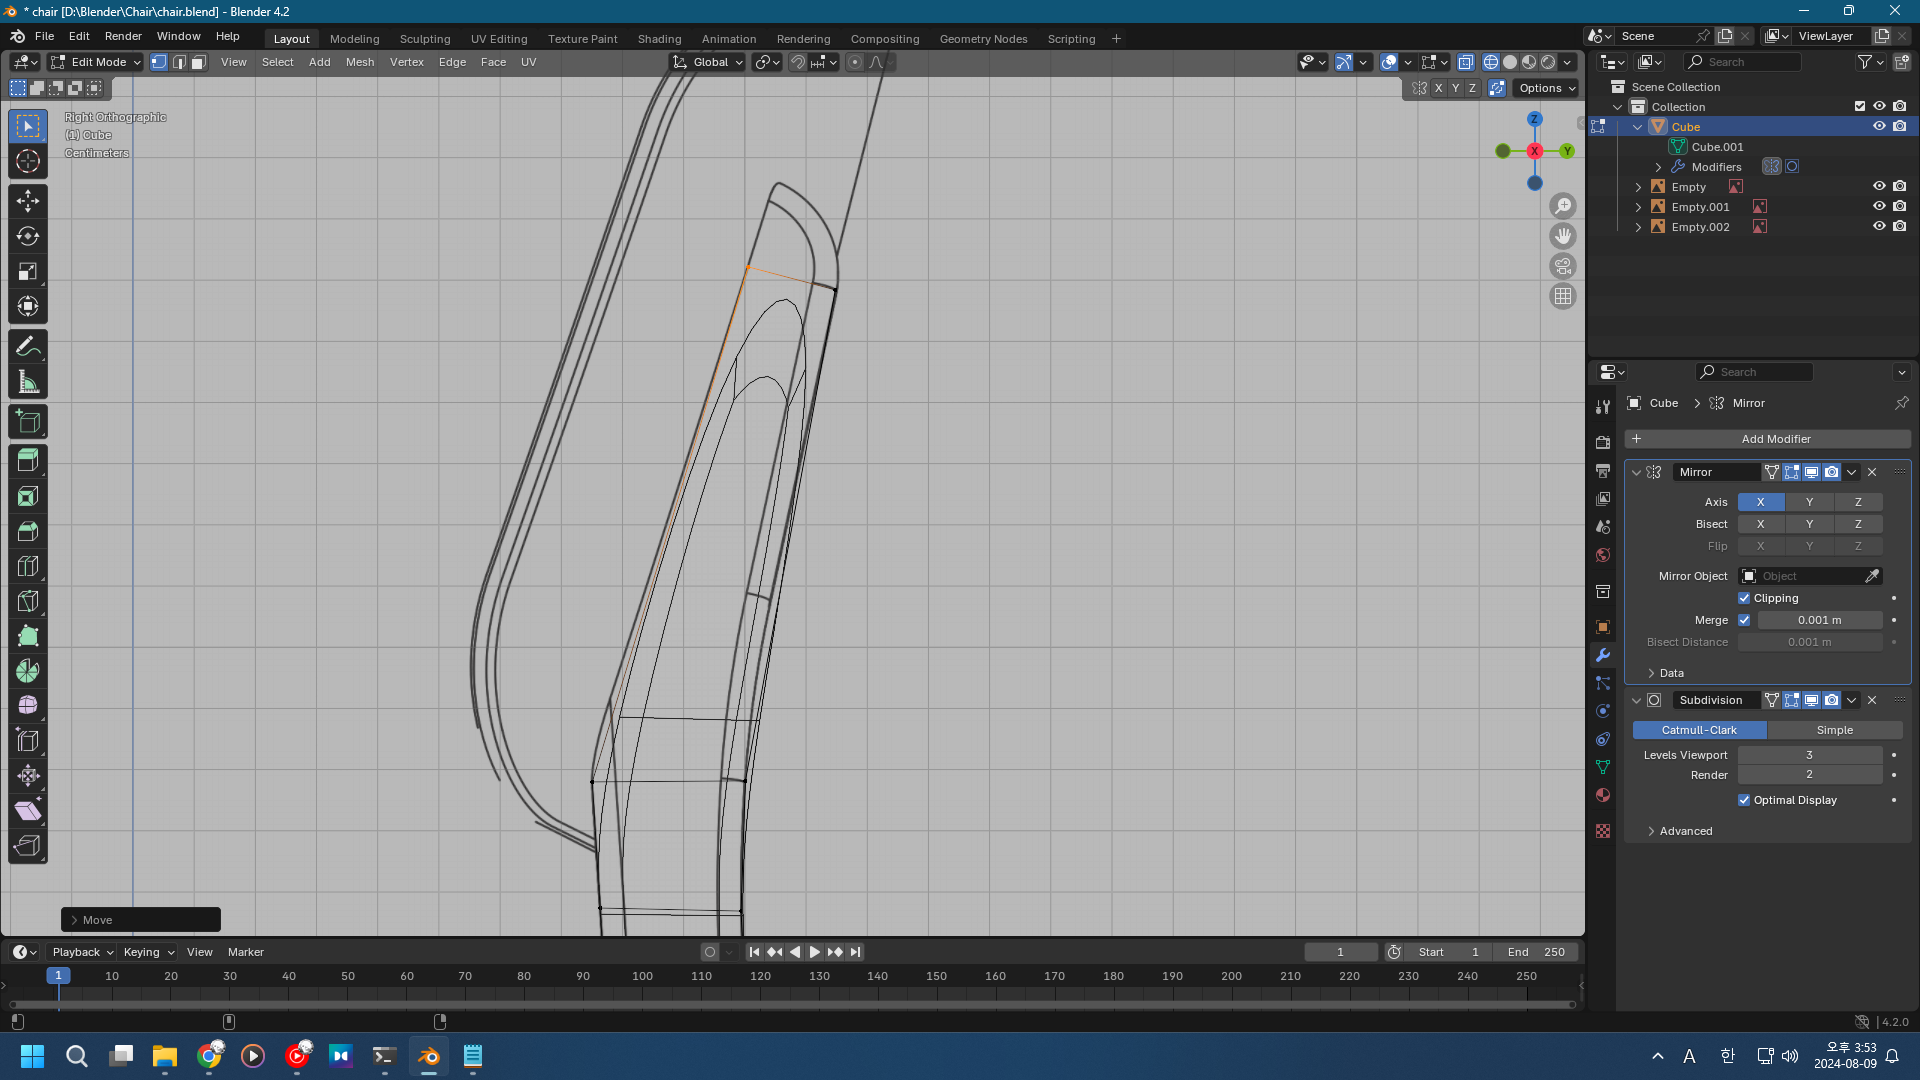Select the Knife tool
This screenshot has width=1920, height=1080.
point(28,601)
